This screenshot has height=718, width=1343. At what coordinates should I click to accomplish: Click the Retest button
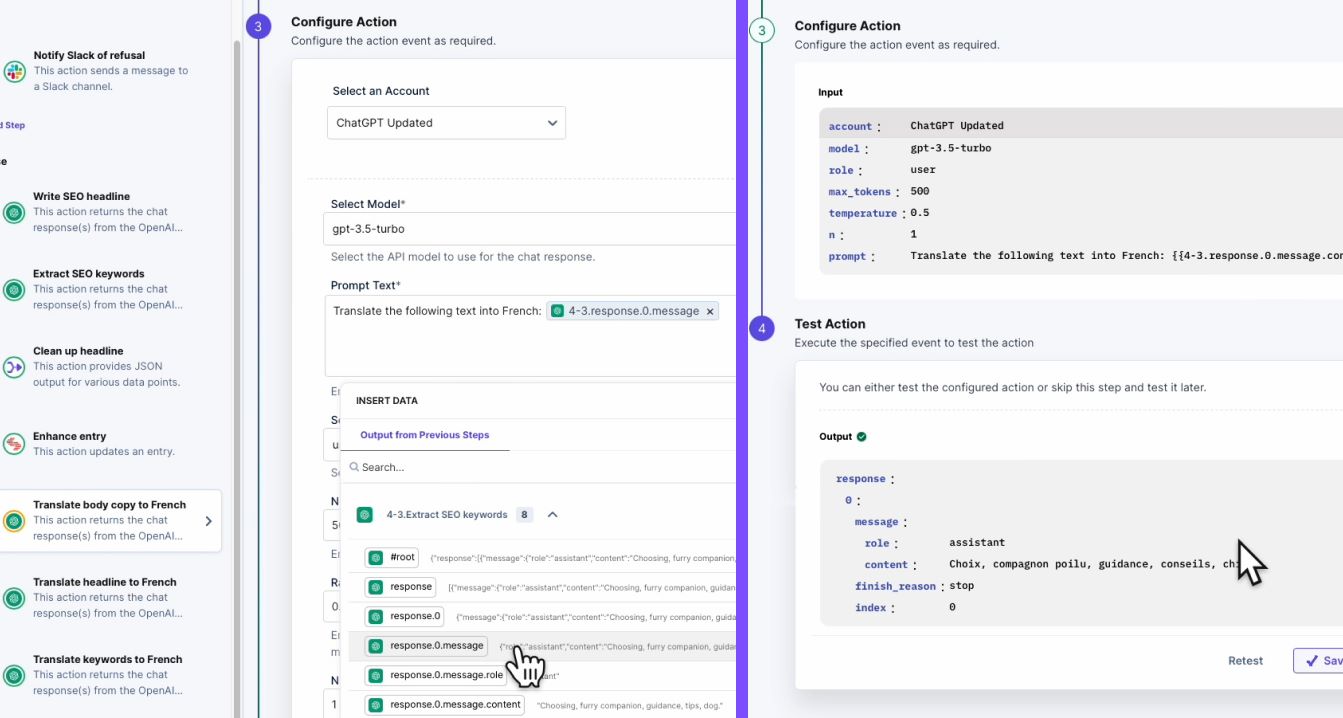[x=1245, y=661]
